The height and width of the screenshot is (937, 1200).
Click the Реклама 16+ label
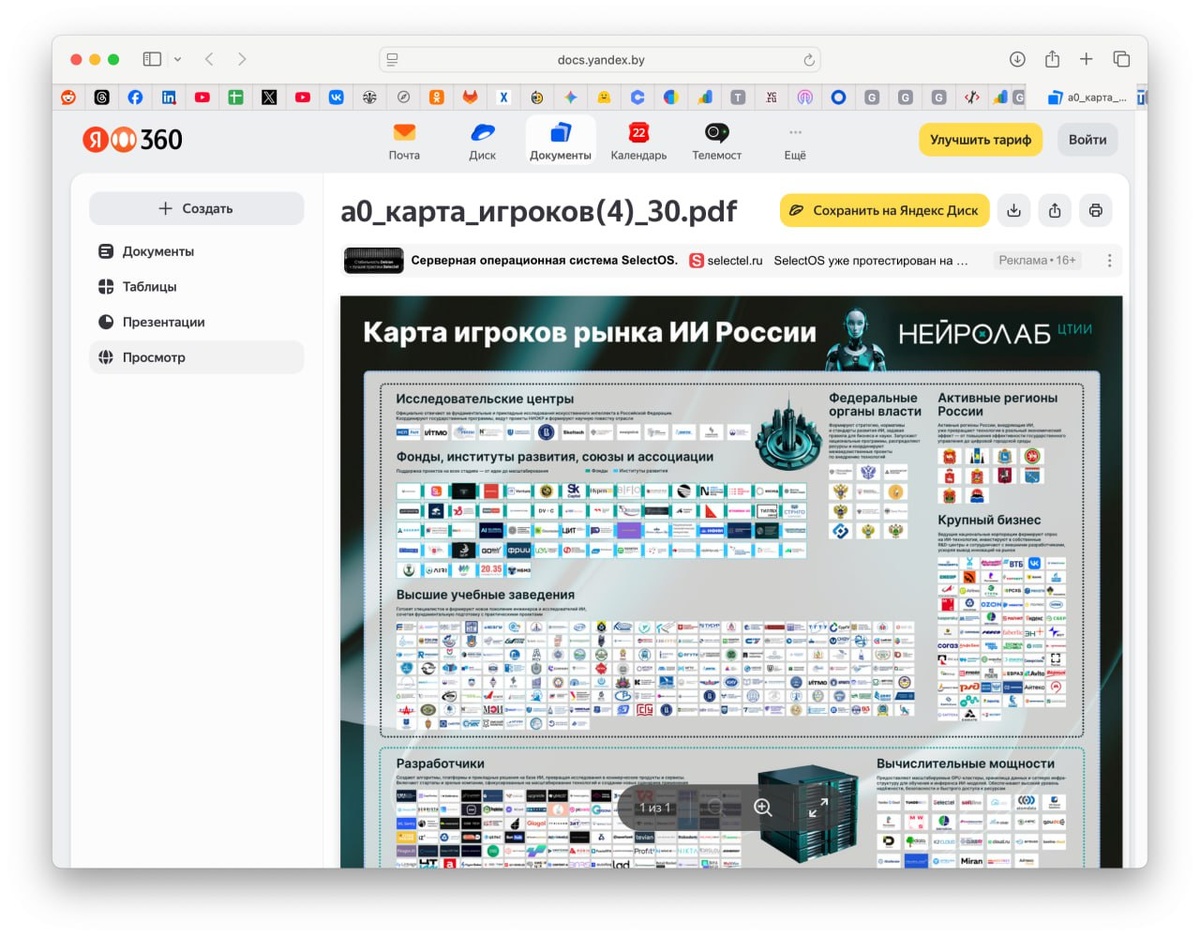[1037, 260]
